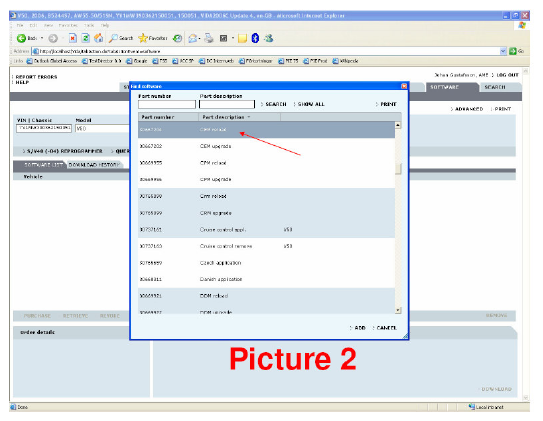Open the DOWNLOAD HISTORY tab
The image size is (543, 421).
click(x=94, y=165)
